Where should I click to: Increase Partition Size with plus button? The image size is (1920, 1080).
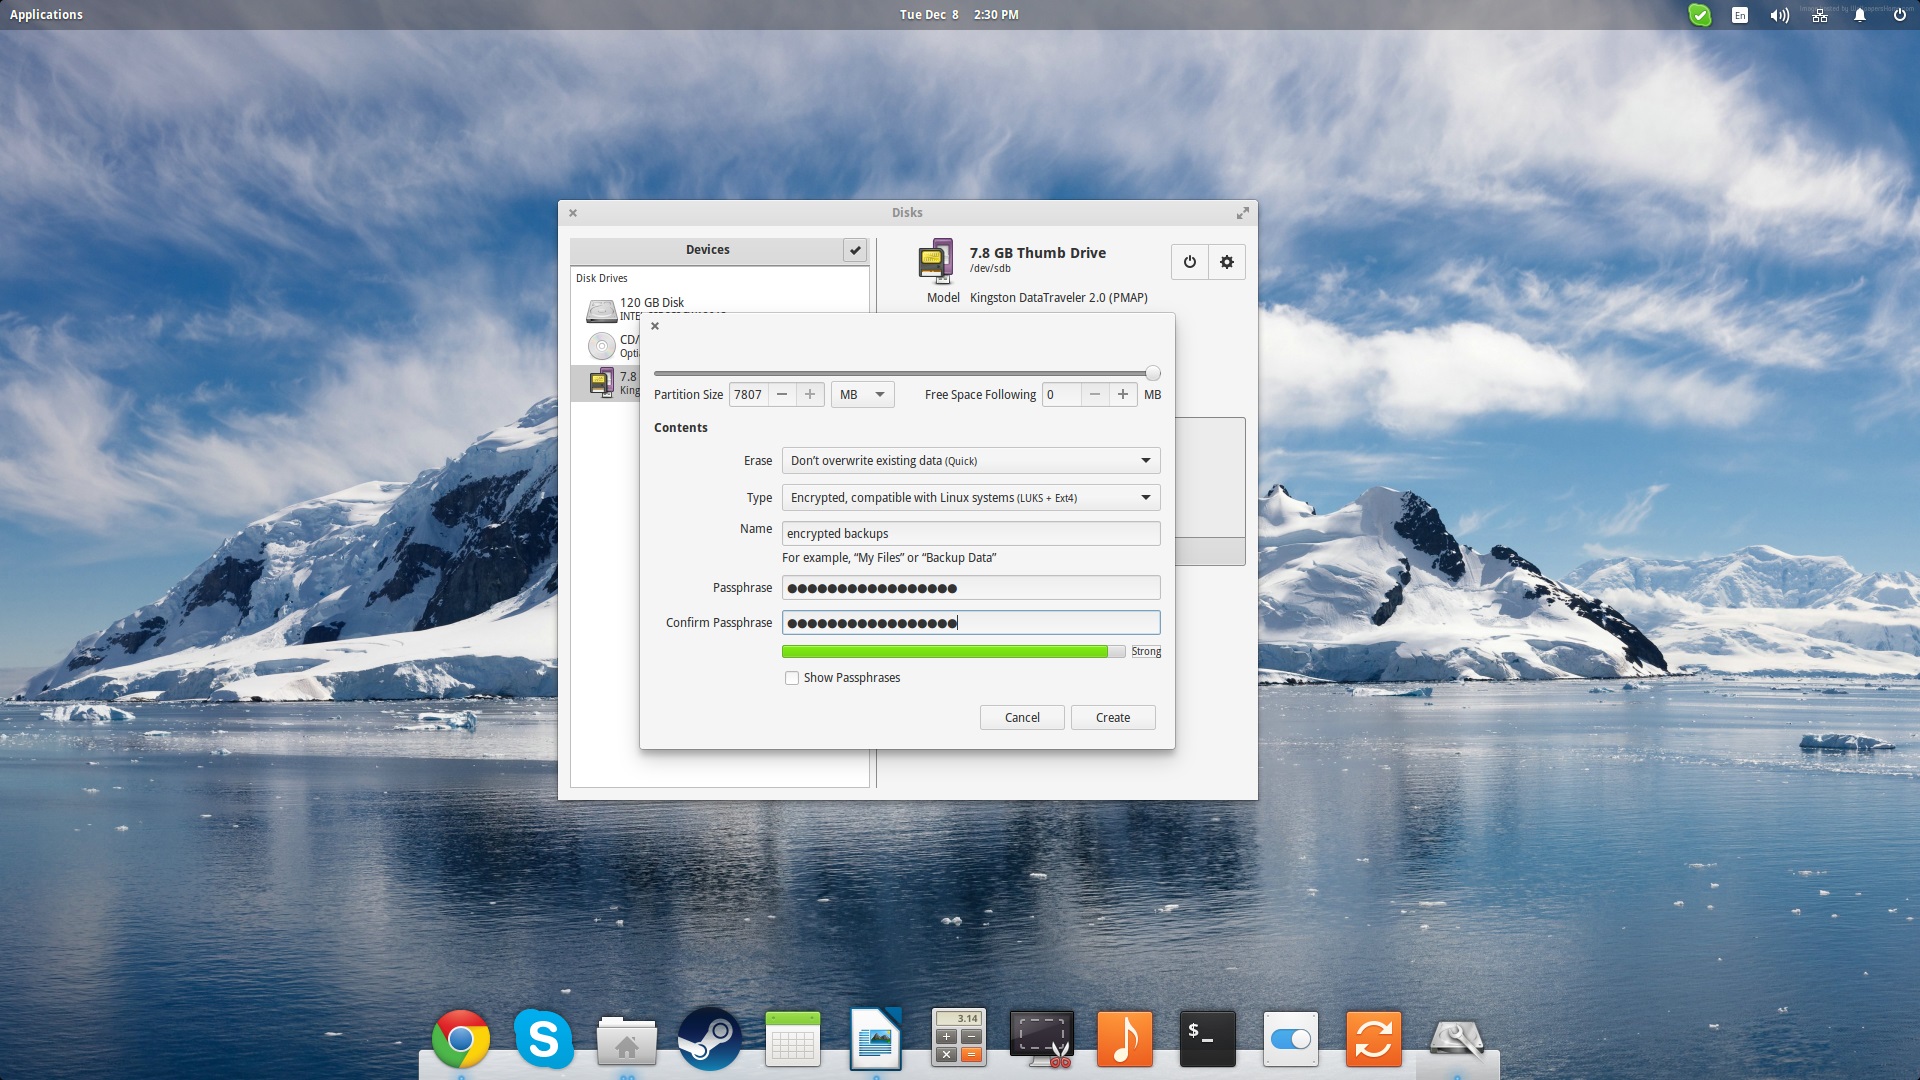coord(810,395)
